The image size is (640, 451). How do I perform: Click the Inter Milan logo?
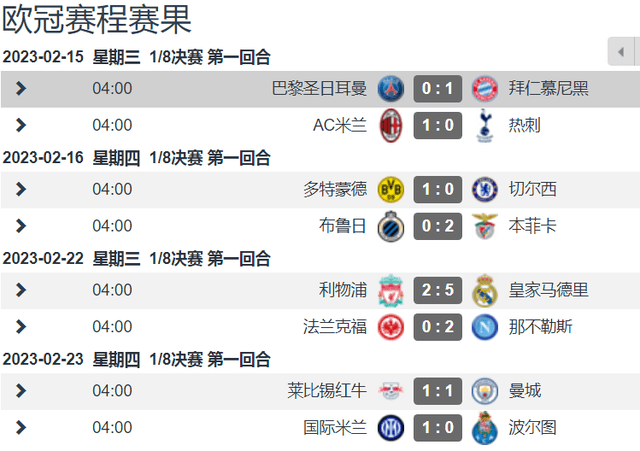coord(391,428)
